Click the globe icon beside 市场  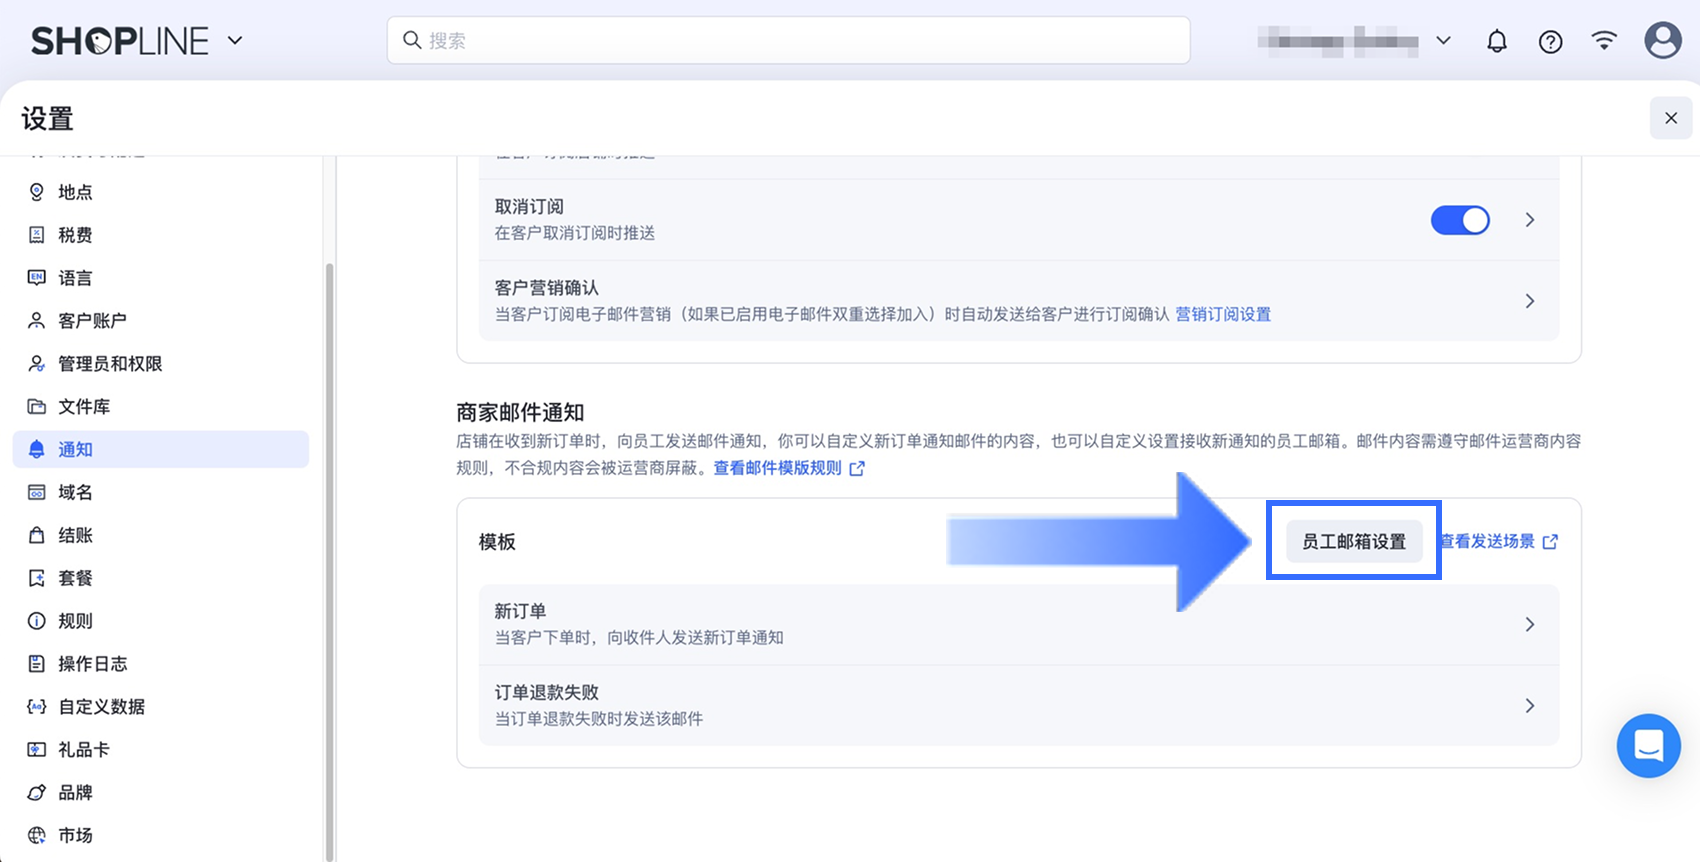click(37, 836)
